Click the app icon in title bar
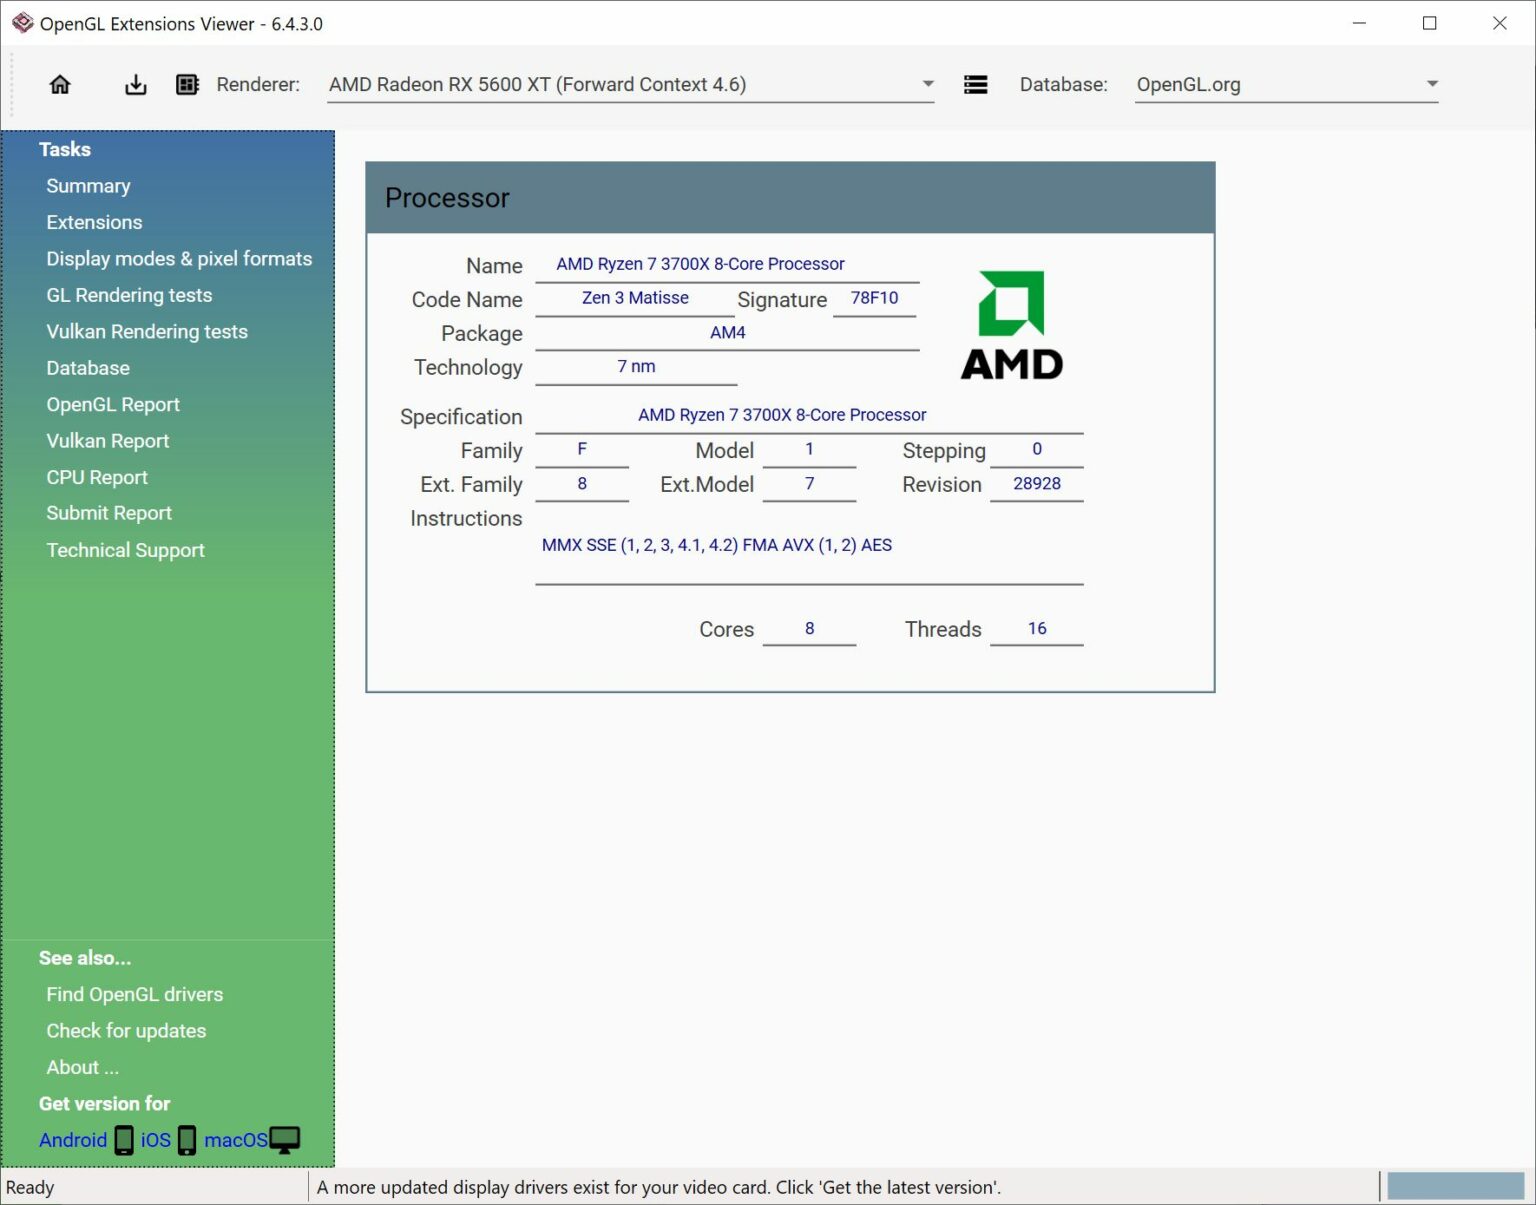1536x1205 pixels. 22,23
